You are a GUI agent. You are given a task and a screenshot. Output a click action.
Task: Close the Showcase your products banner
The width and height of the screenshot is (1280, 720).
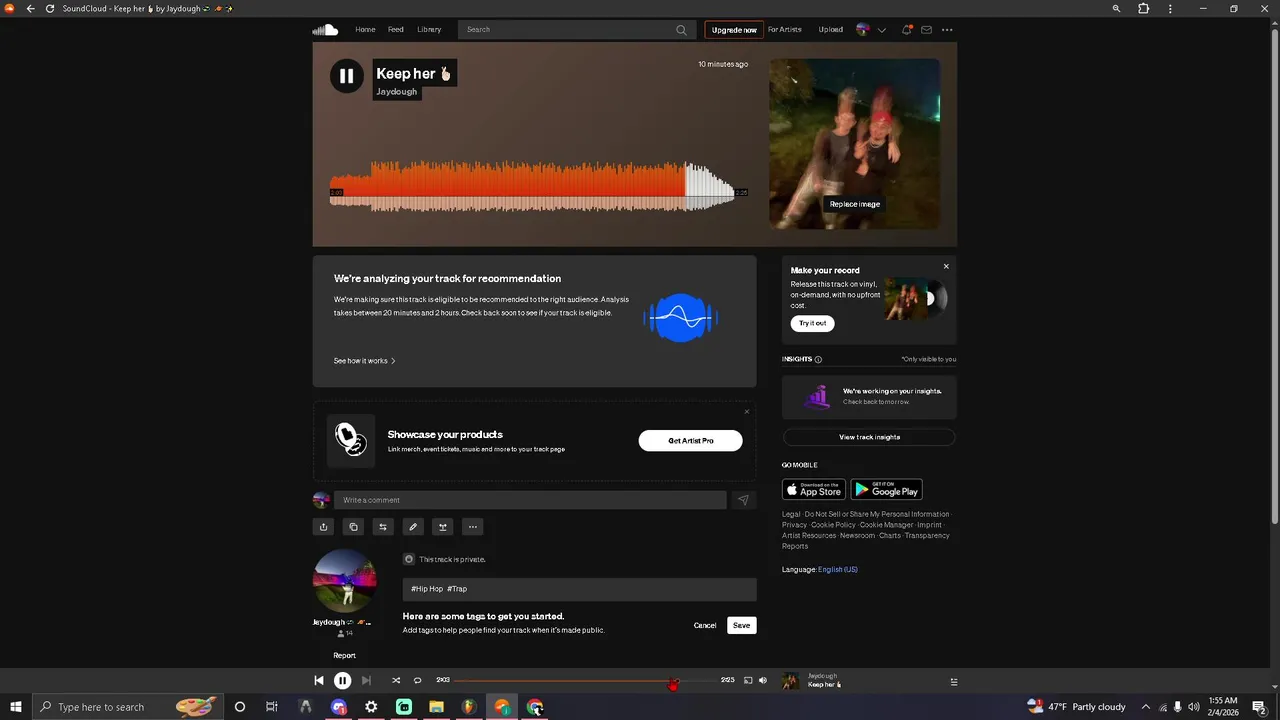746,411
